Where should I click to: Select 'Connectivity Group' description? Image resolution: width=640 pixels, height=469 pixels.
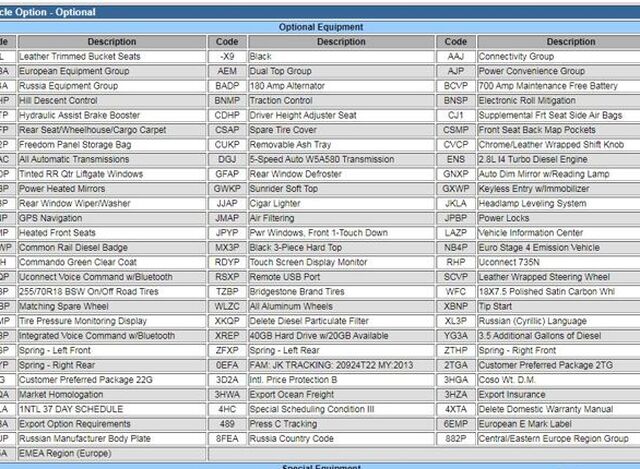pos(559,56)
